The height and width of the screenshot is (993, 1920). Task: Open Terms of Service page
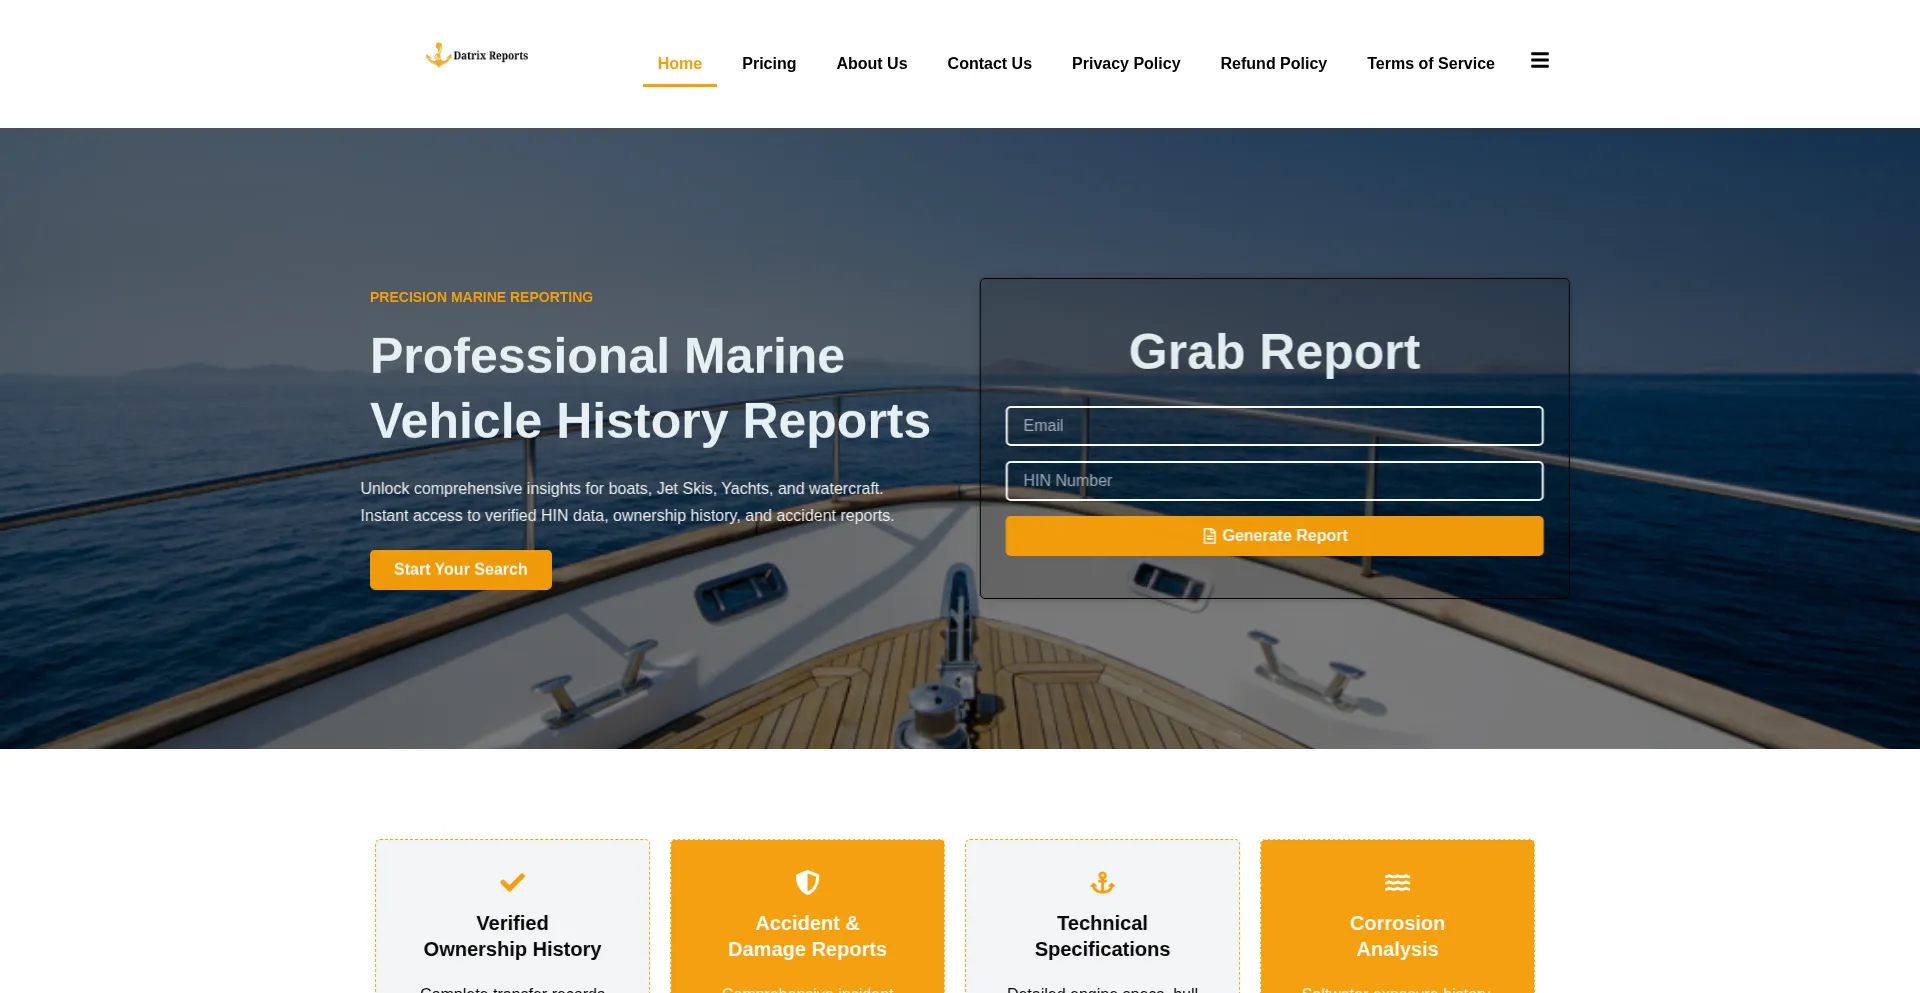click(1431, 63)
